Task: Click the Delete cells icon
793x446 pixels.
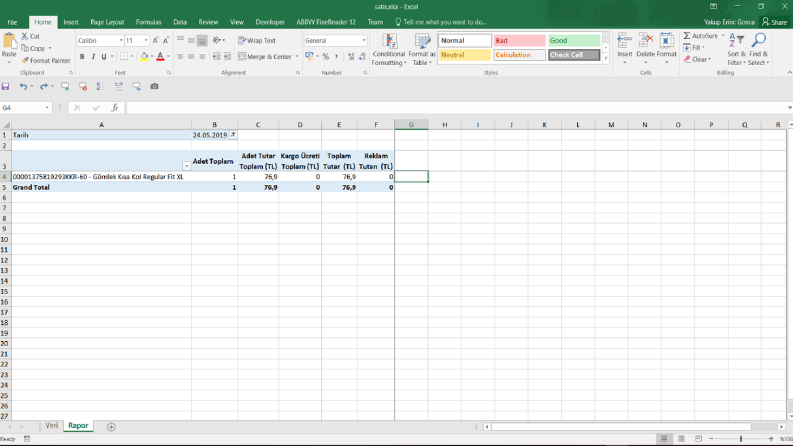Action: tap(646, 40)
